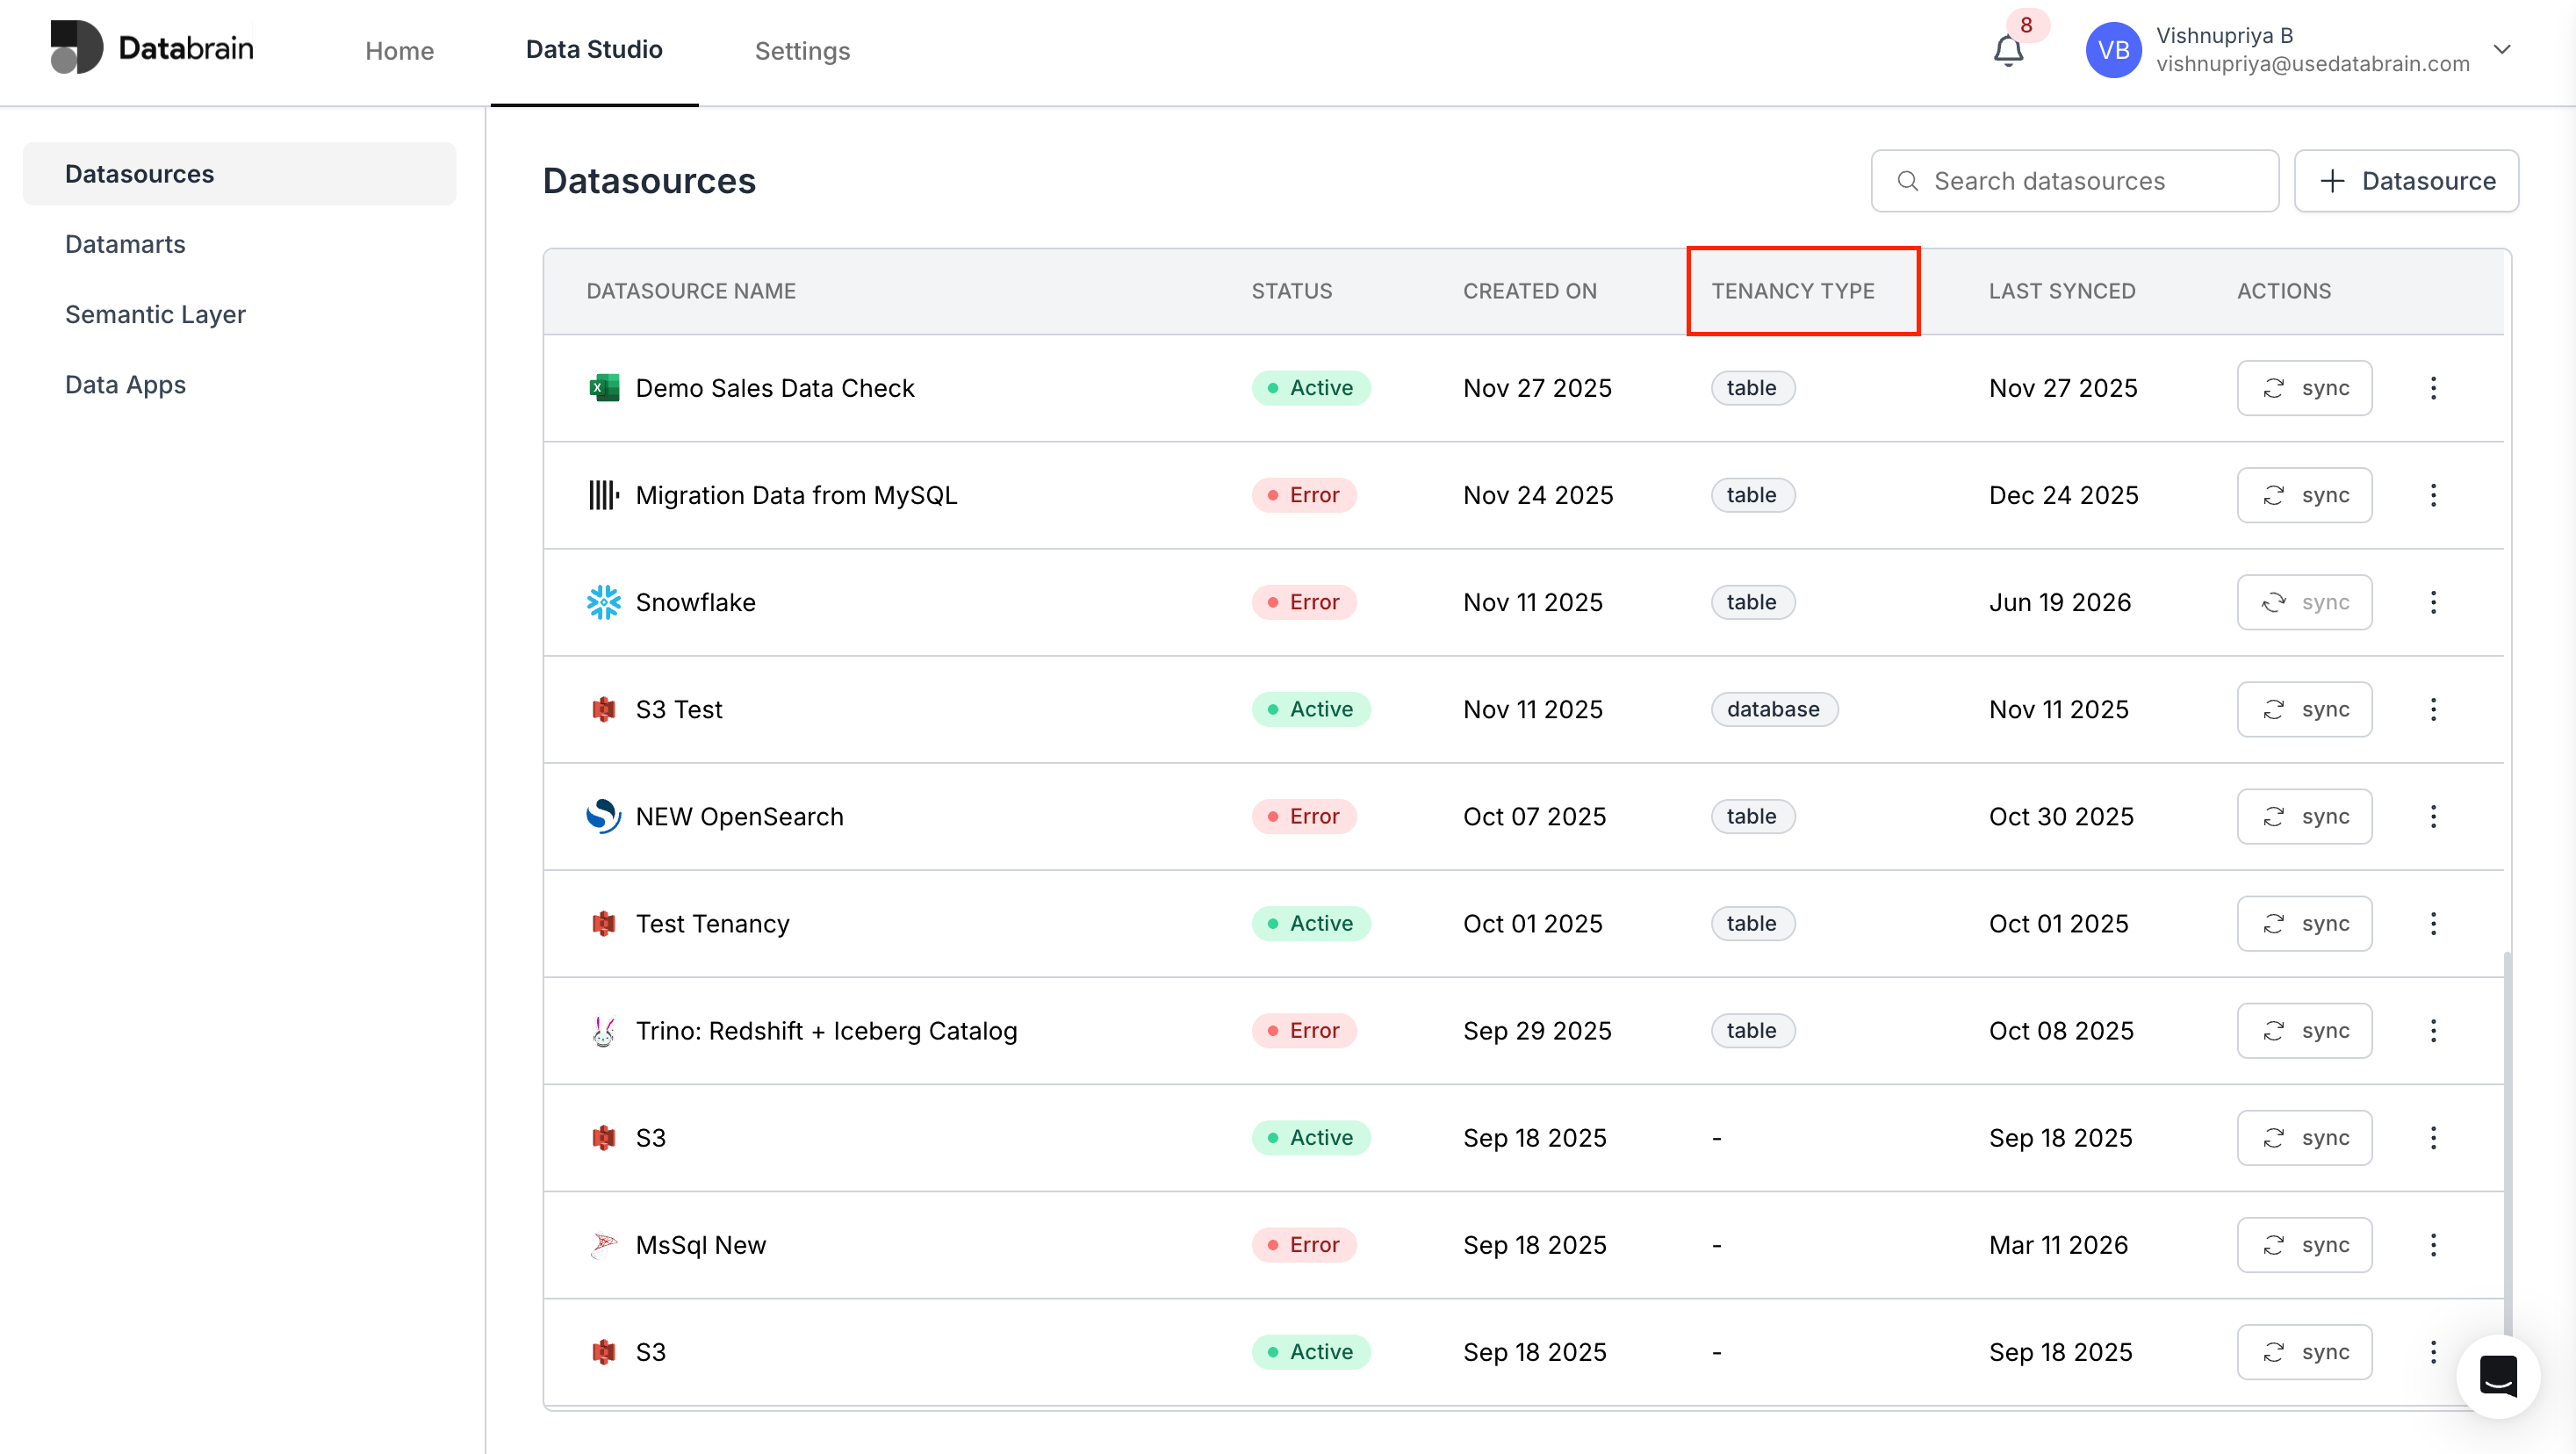2576x1454 pixels.
Task: Expand the user account dropdown chevron
Action: (2502, 49)
